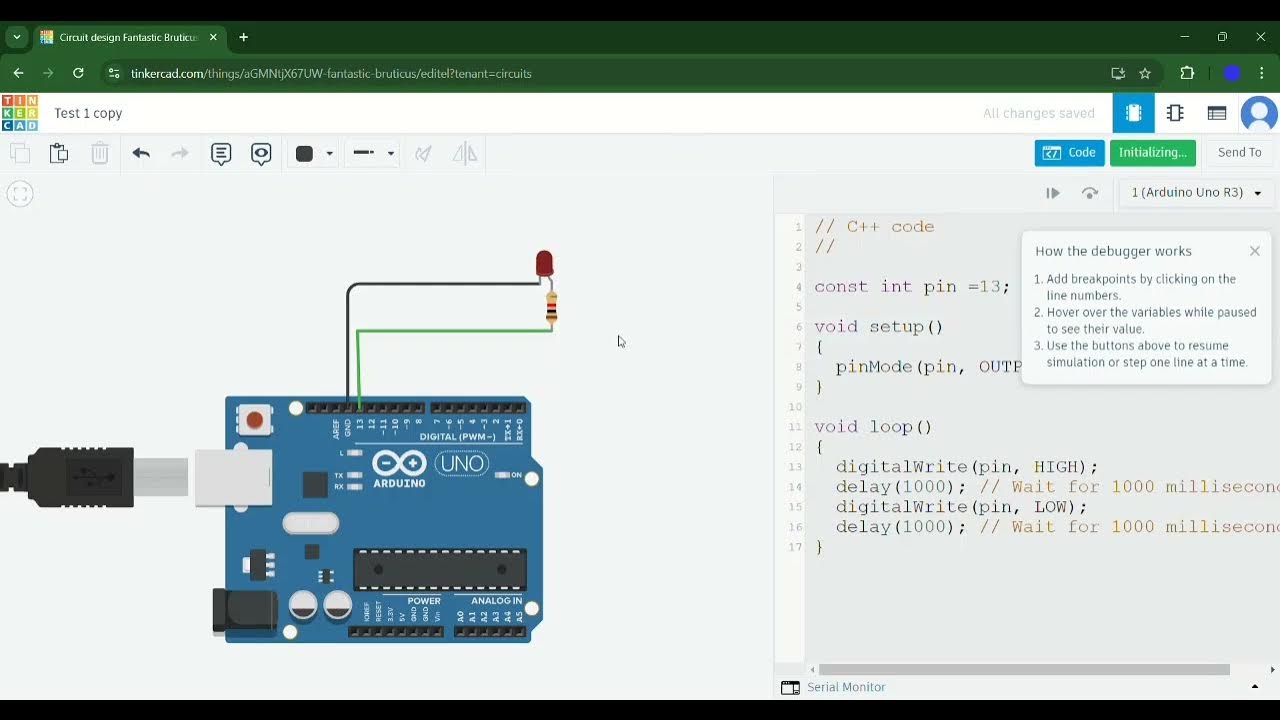The width and height of the screenshot is (1280, 720).
Task: Open the Notes tool icon
Action: click(221, 153)
